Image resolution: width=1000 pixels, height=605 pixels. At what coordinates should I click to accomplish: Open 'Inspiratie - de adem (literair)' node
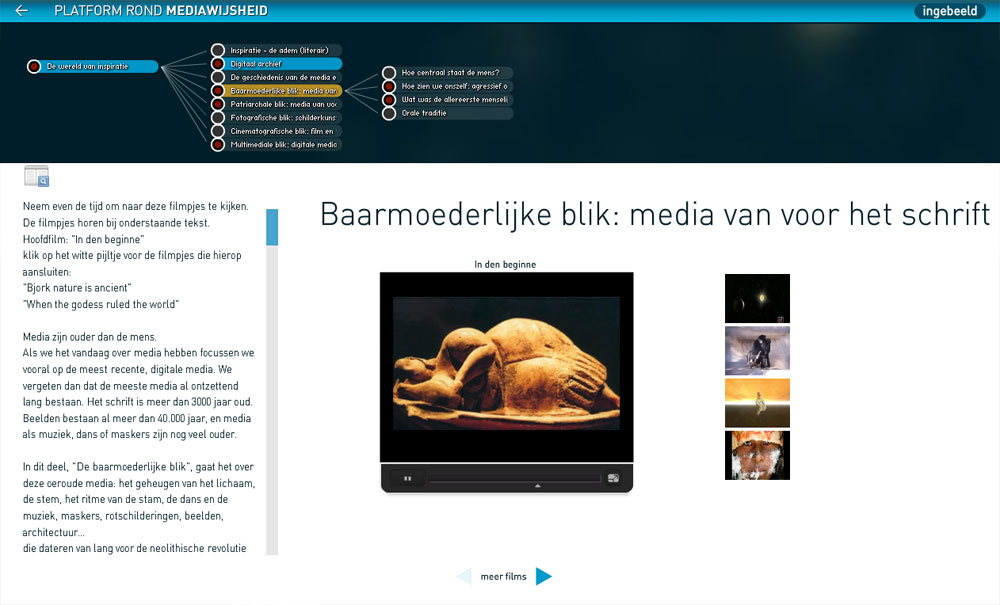(x=277, y=50)
